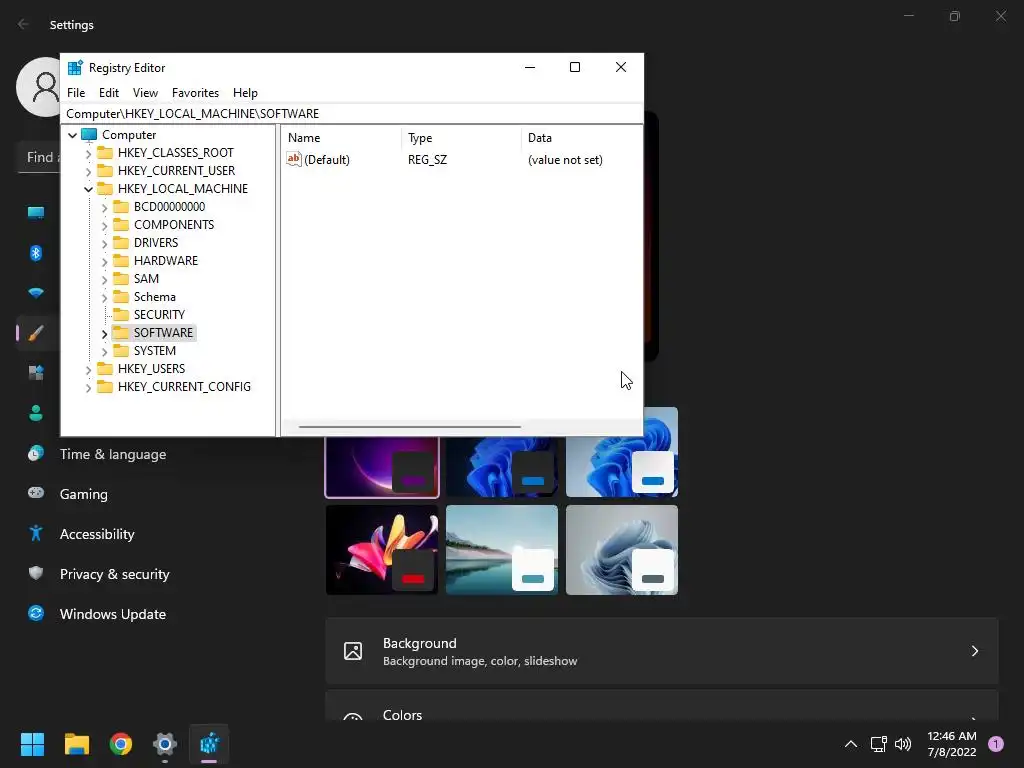Open the notification count badge
This screenshot has height=768, width=1024.
[x=996, y=744]
